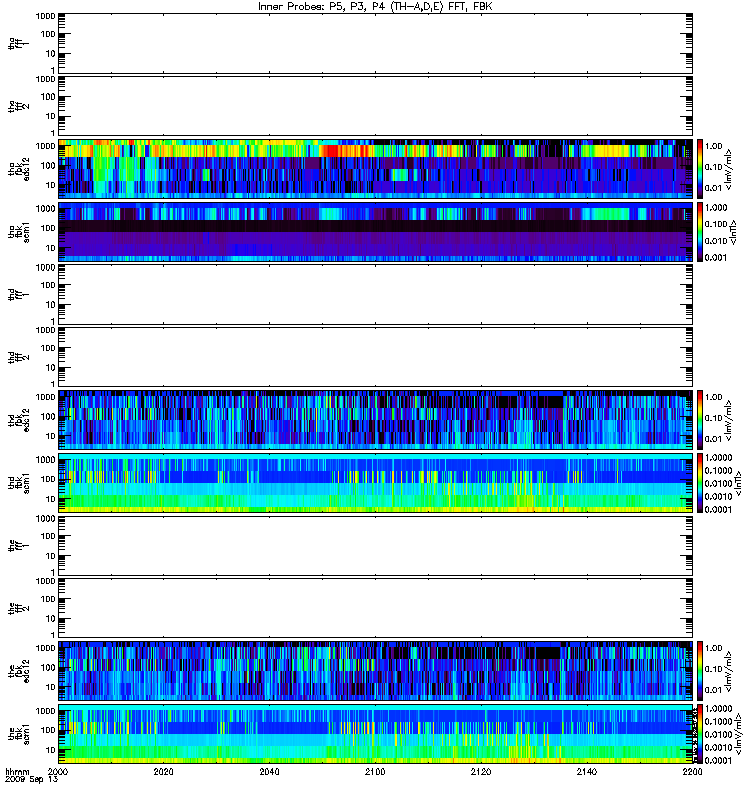Click the thd fbk scm1 spectrogram panel
The image size is (750, 800).
pos(375,483)
